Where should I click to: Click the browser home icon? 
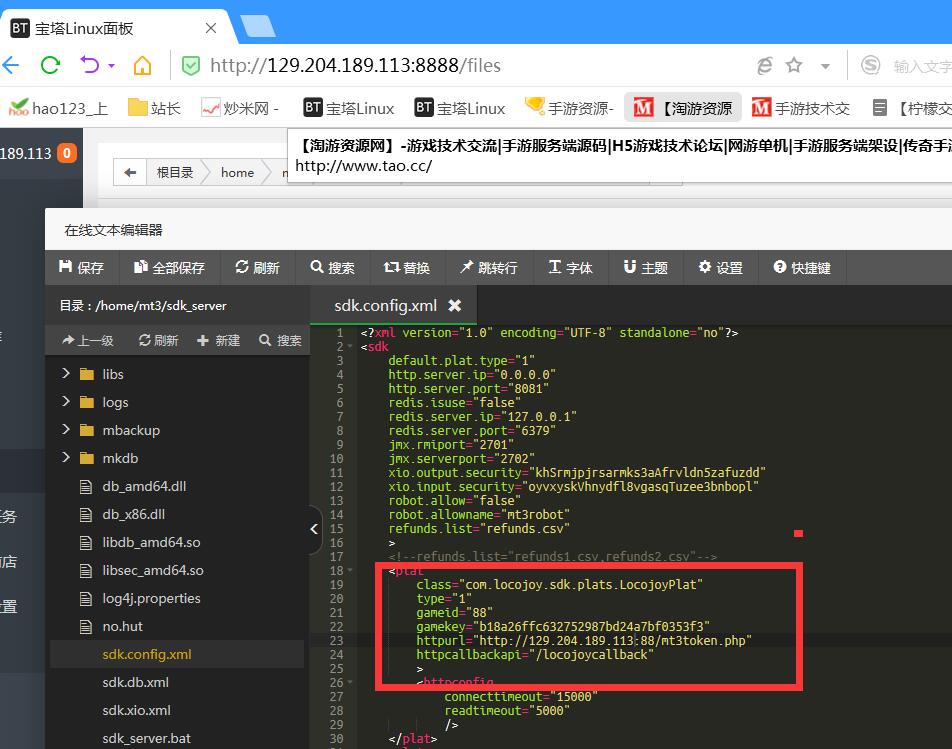tap(143, 66)
